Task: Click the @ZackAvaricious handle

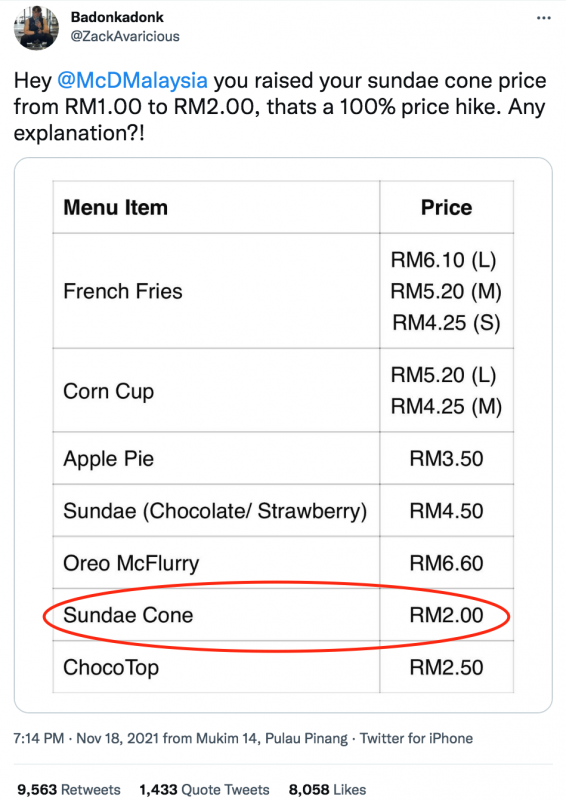Action: [x=125, y=37]
